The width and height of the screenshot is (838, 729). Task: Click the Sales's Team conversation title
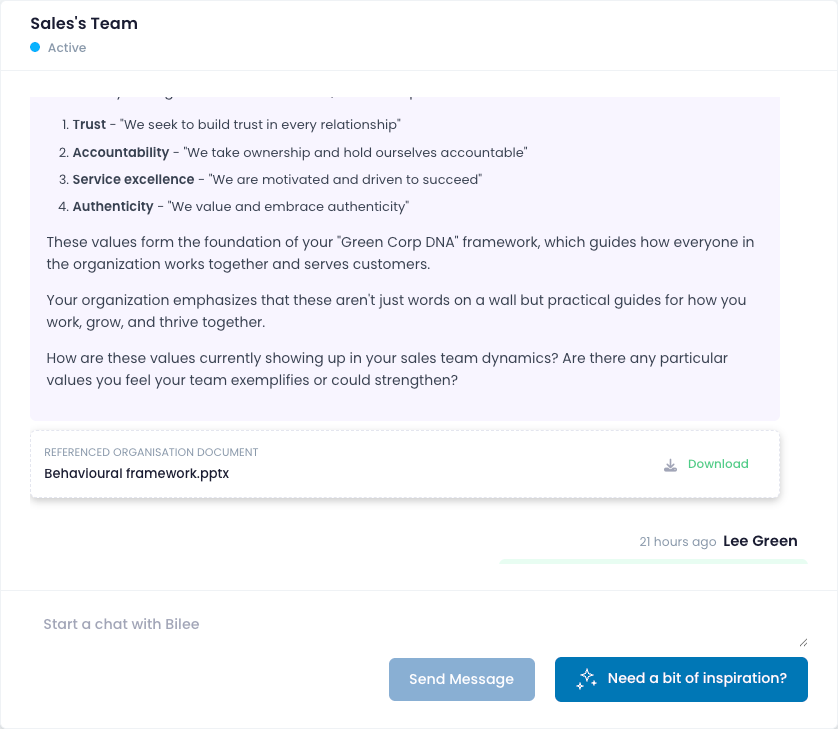pyautogui.click(x=84, y=22)
